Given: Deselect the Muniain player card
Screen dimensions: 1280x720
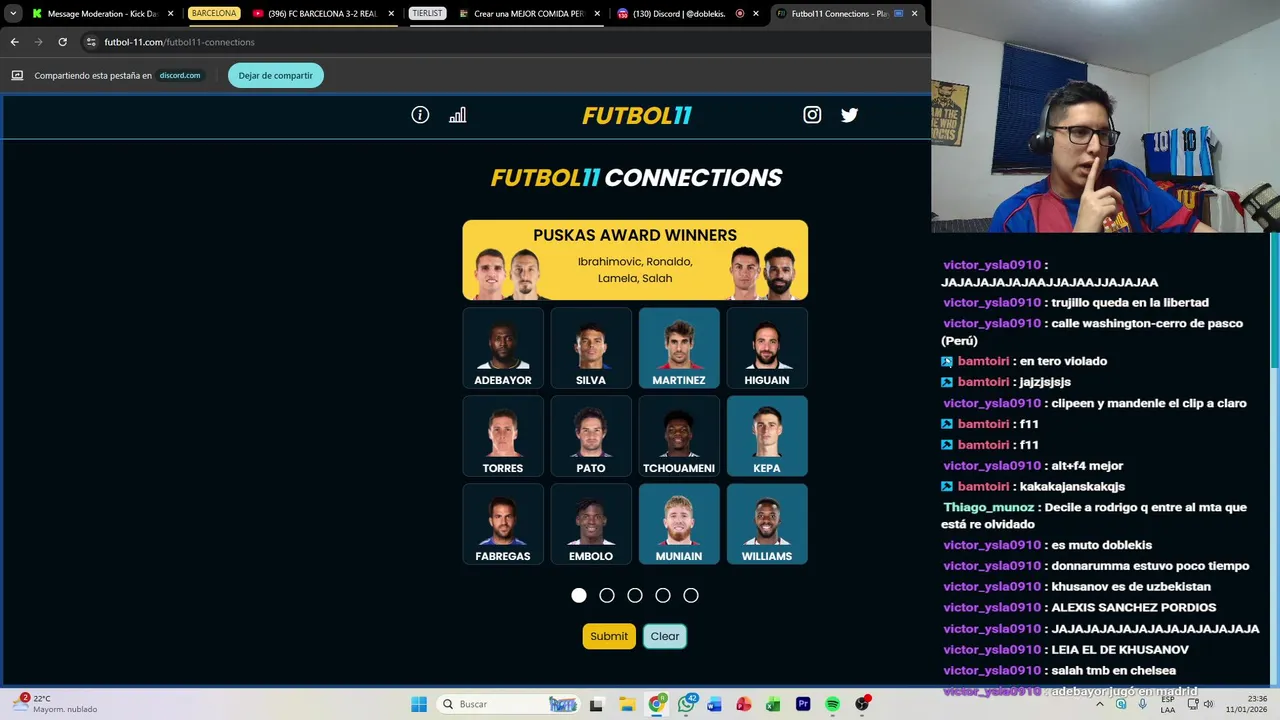Looking at the screenshot, I should pos(679,524).
